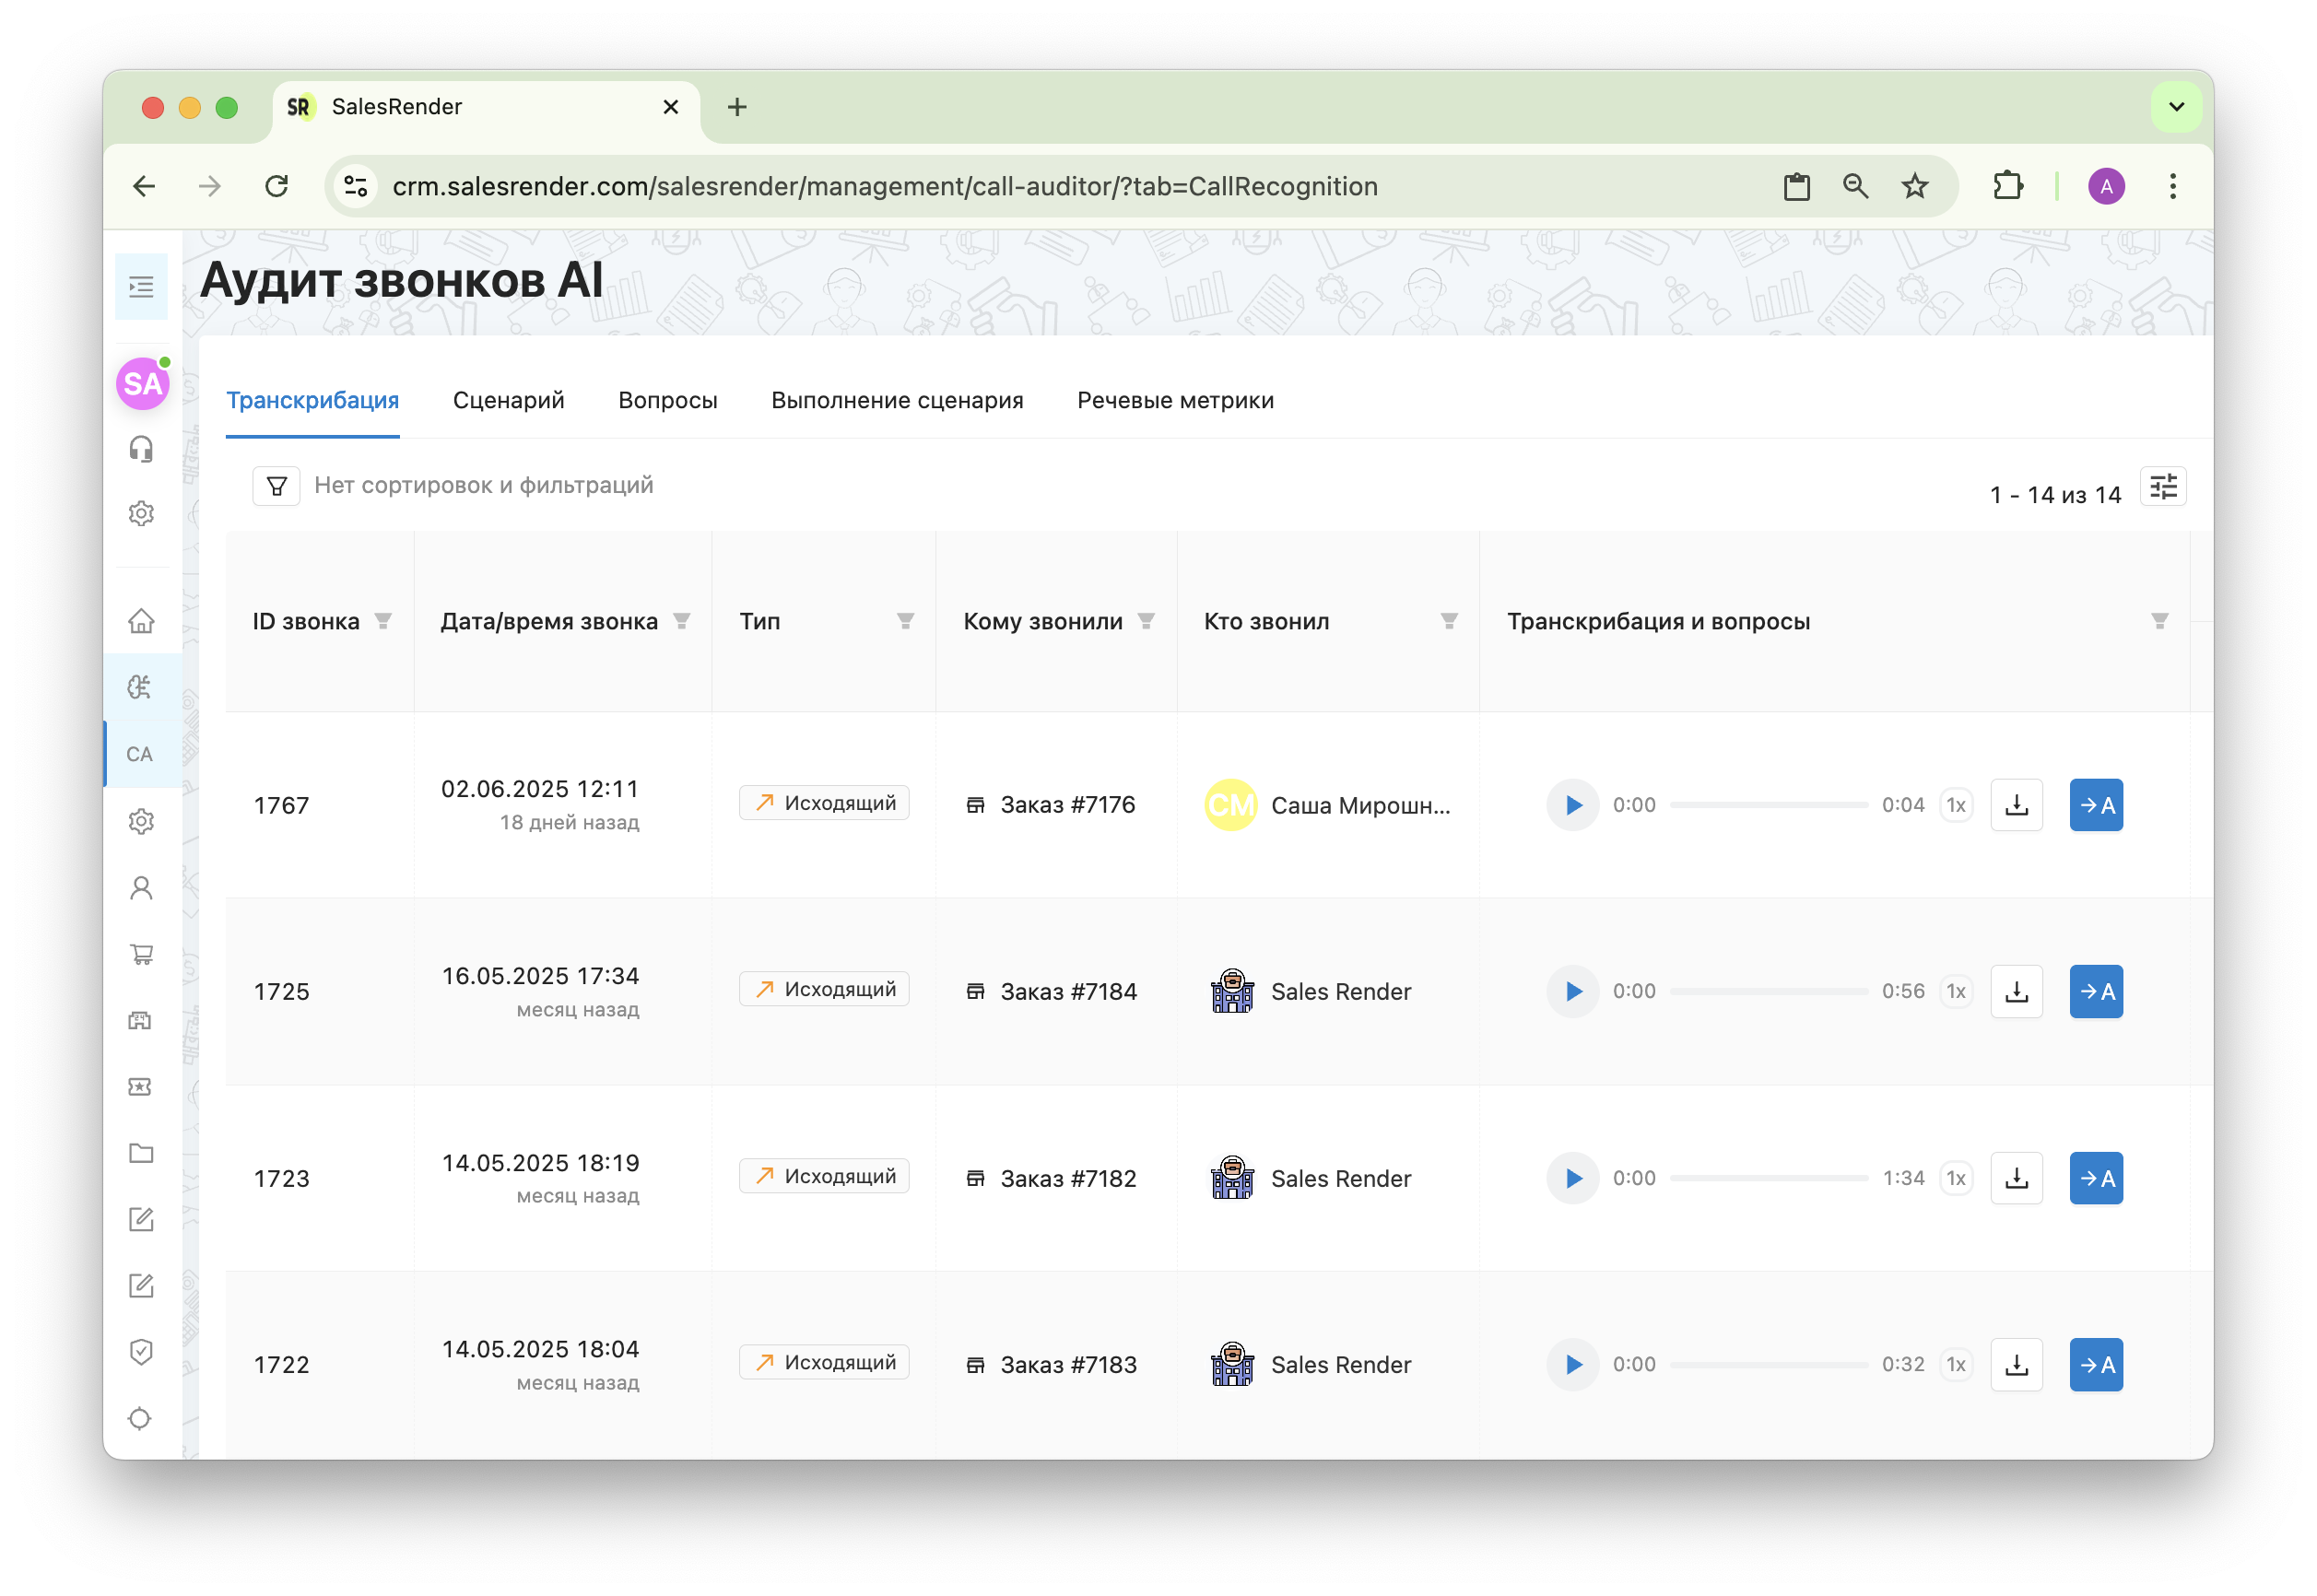Viewport: 2317px width, 1596px height.
Task: Download recording of call 1767
Action: point(2016,805)
